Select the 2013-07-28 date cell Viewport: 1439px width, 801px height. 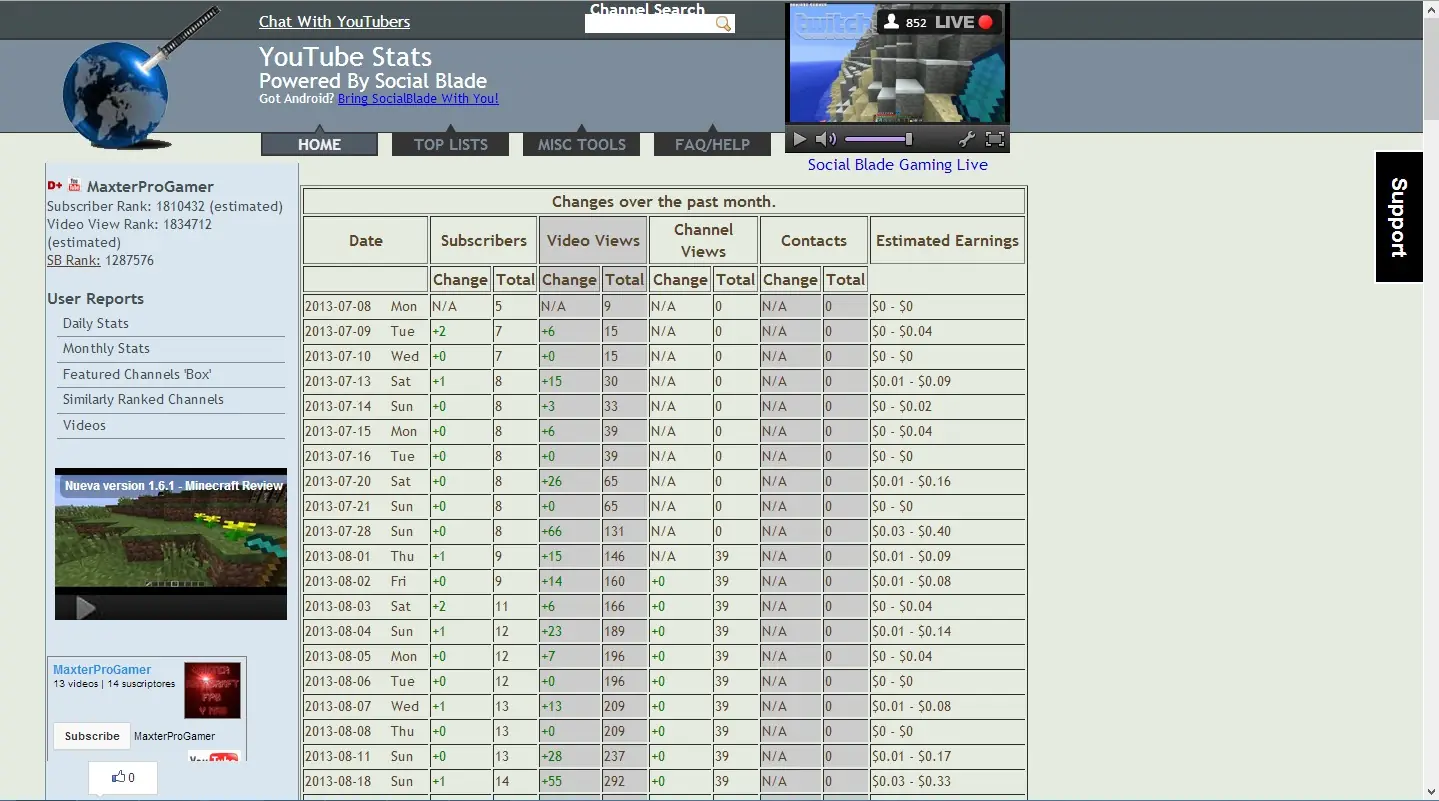click(x=365, y=531)
